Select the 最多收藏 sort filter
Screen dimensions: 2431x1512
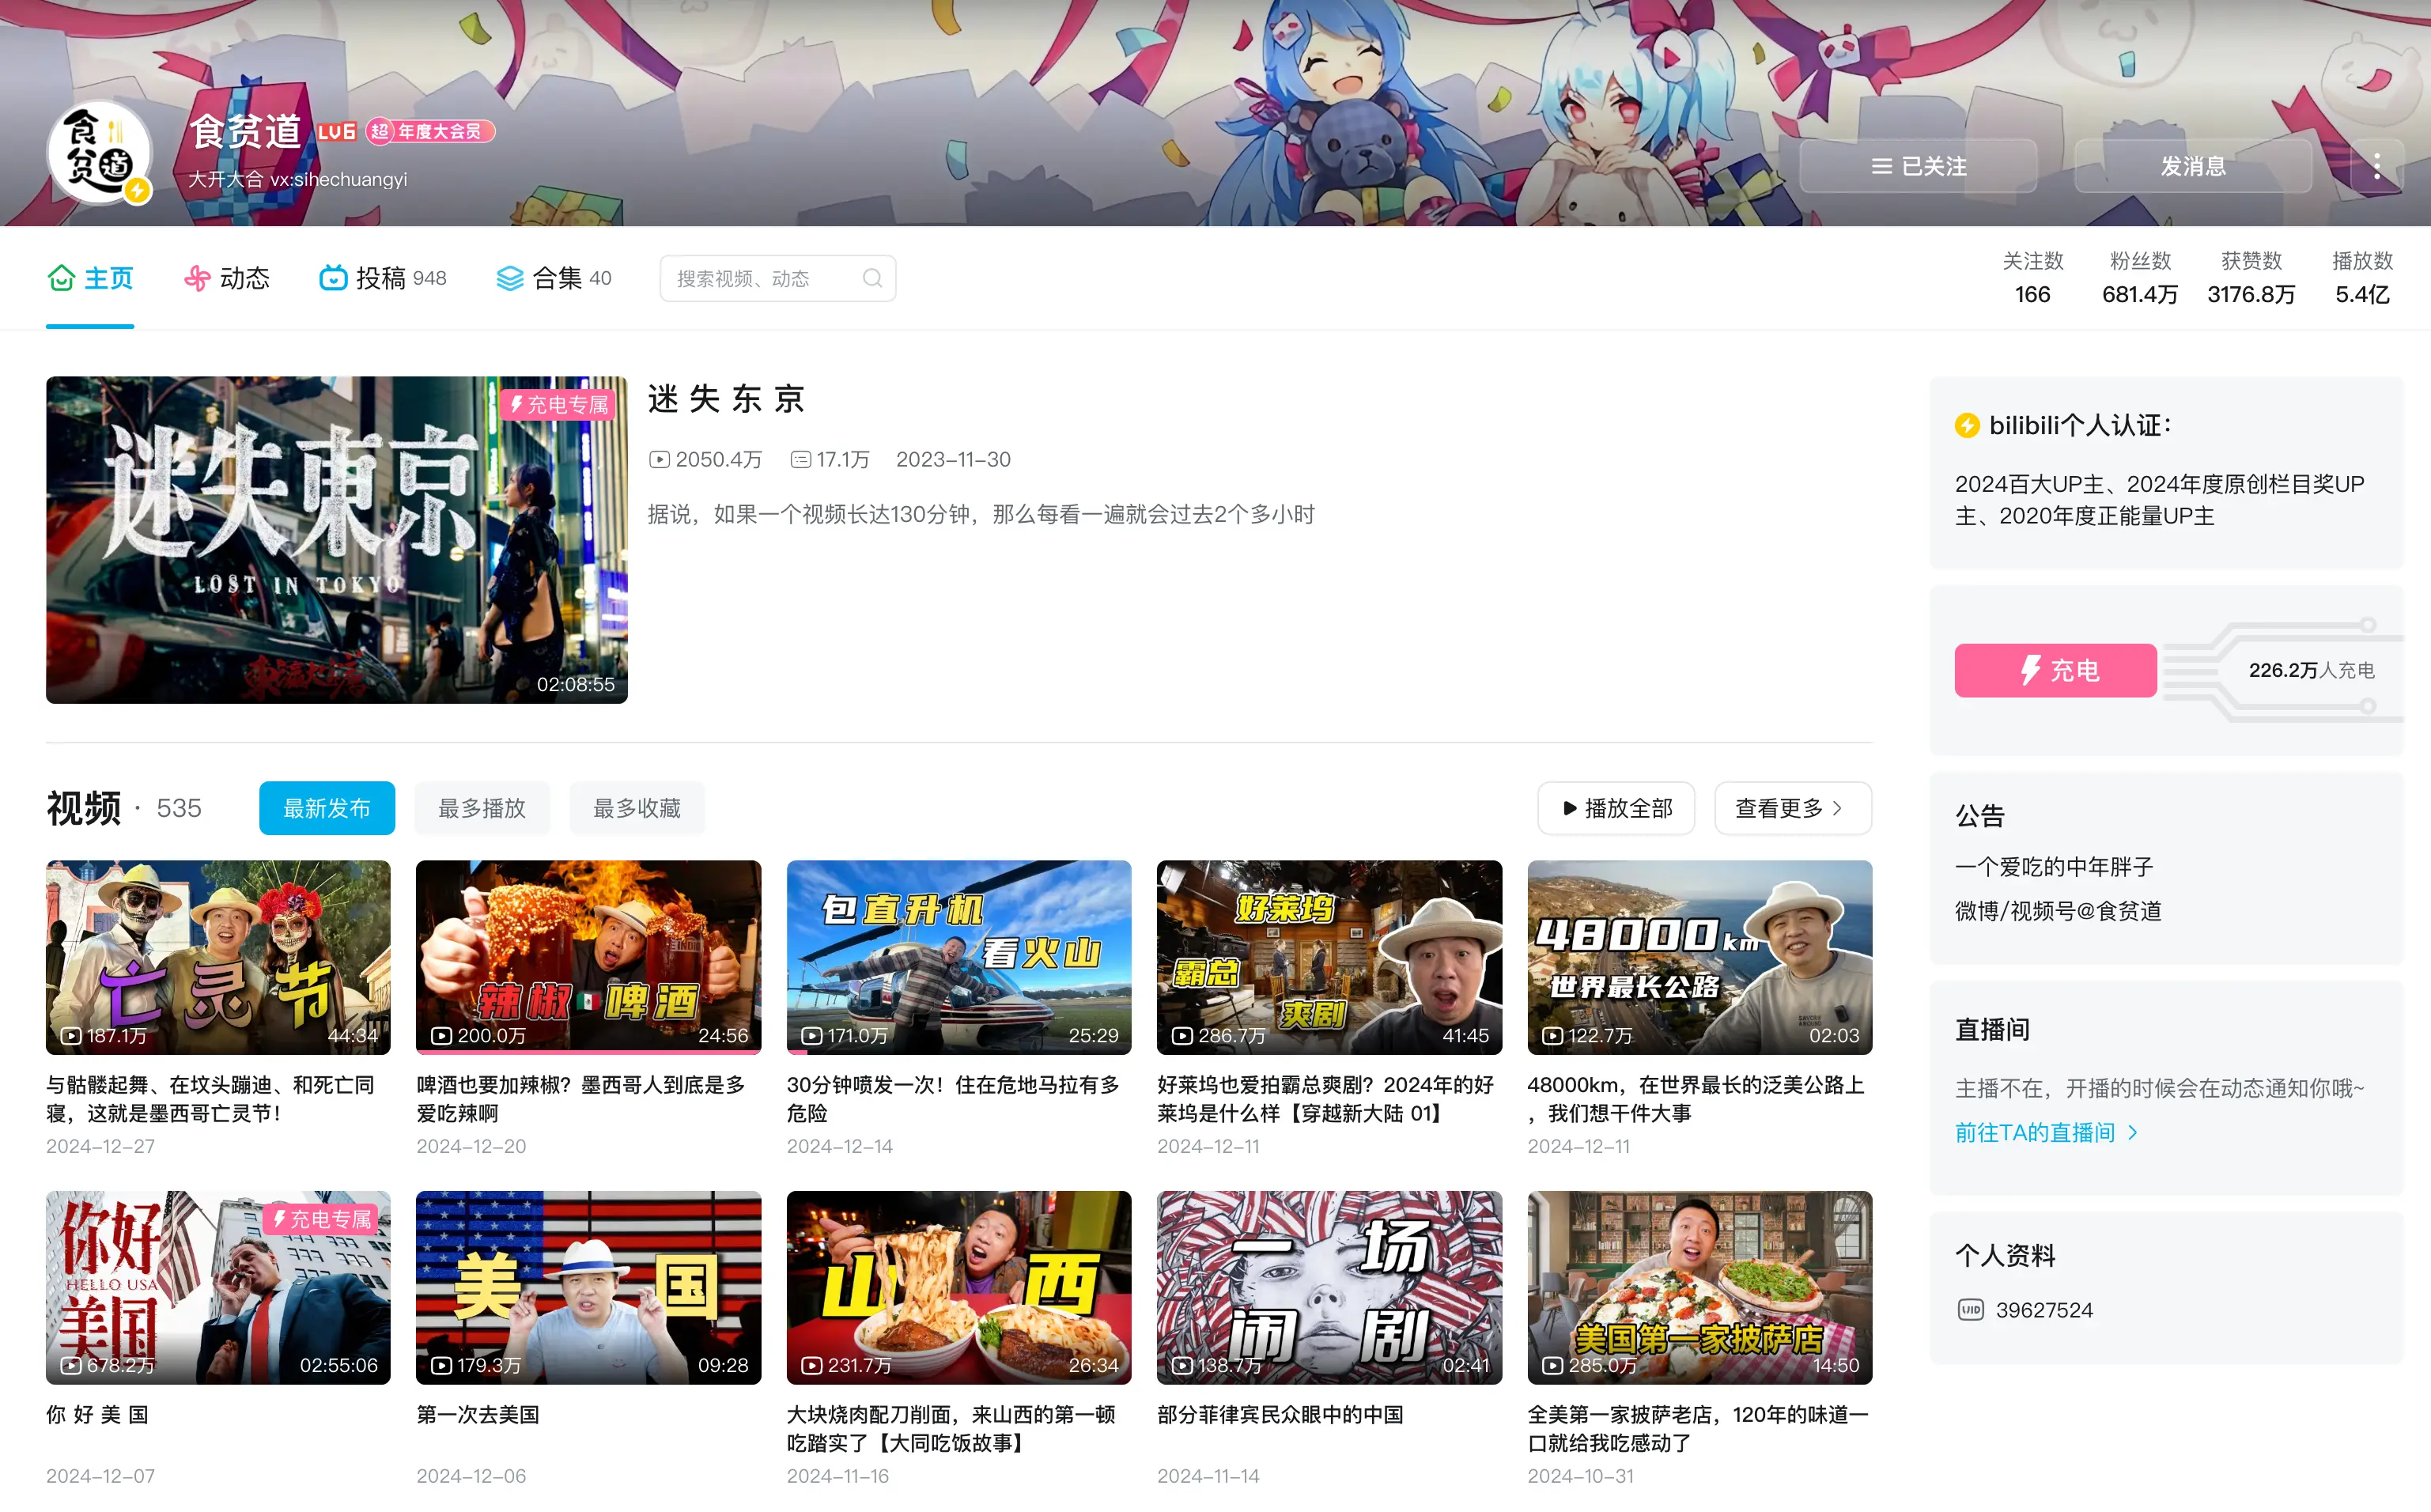click(x=637, y=808)
